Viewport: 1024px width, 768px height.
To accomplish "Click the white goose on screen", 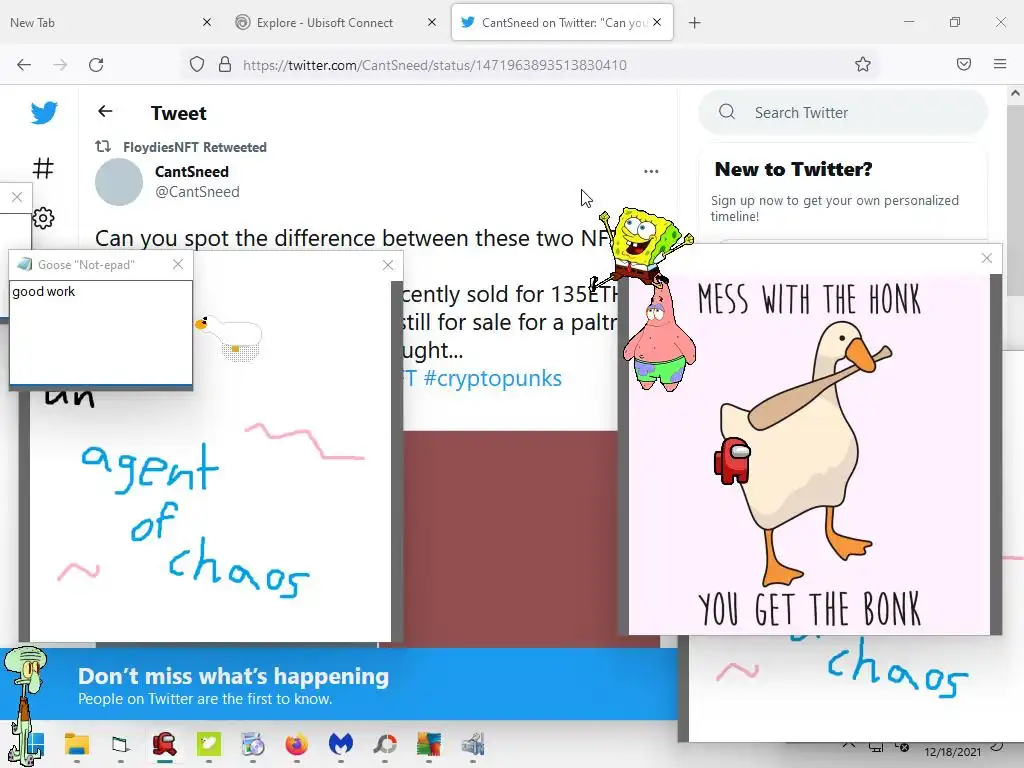I will 230,338.
